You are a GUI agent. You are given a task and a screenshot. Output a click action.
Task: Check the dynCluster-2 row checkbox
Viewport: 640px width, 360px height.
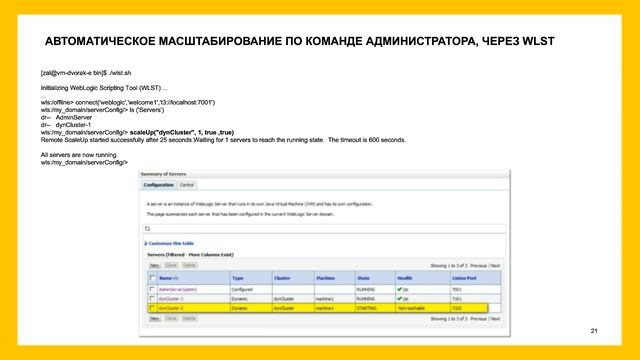point(152,308)
